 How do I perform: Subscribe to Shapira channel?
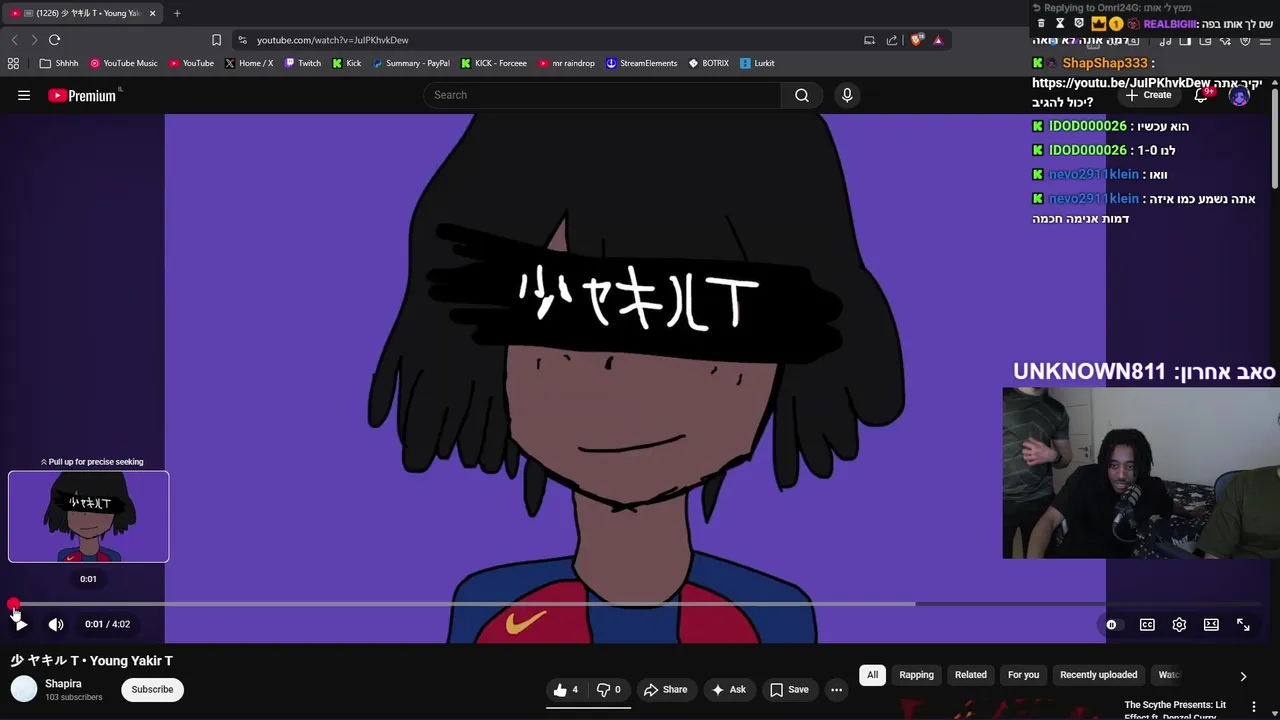(152, 689)
